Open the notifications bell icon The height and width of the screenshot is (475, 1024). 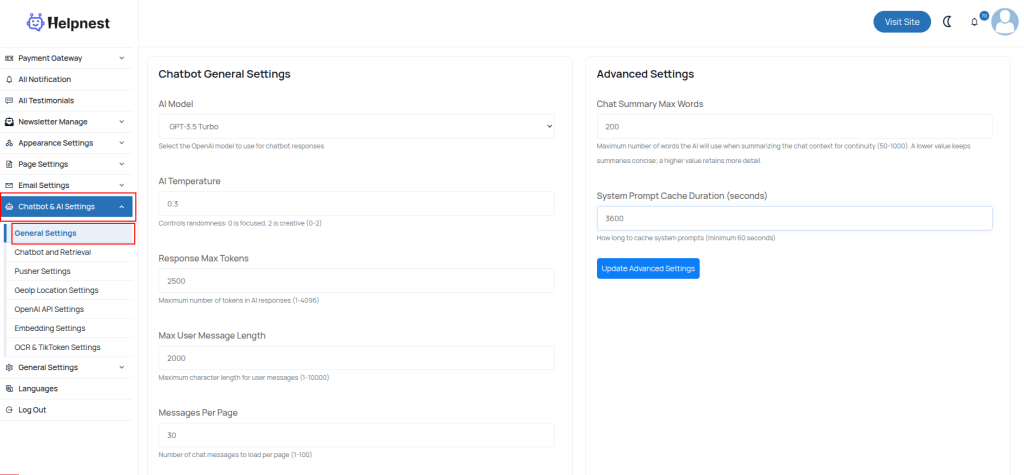click(x=975, y=22)
